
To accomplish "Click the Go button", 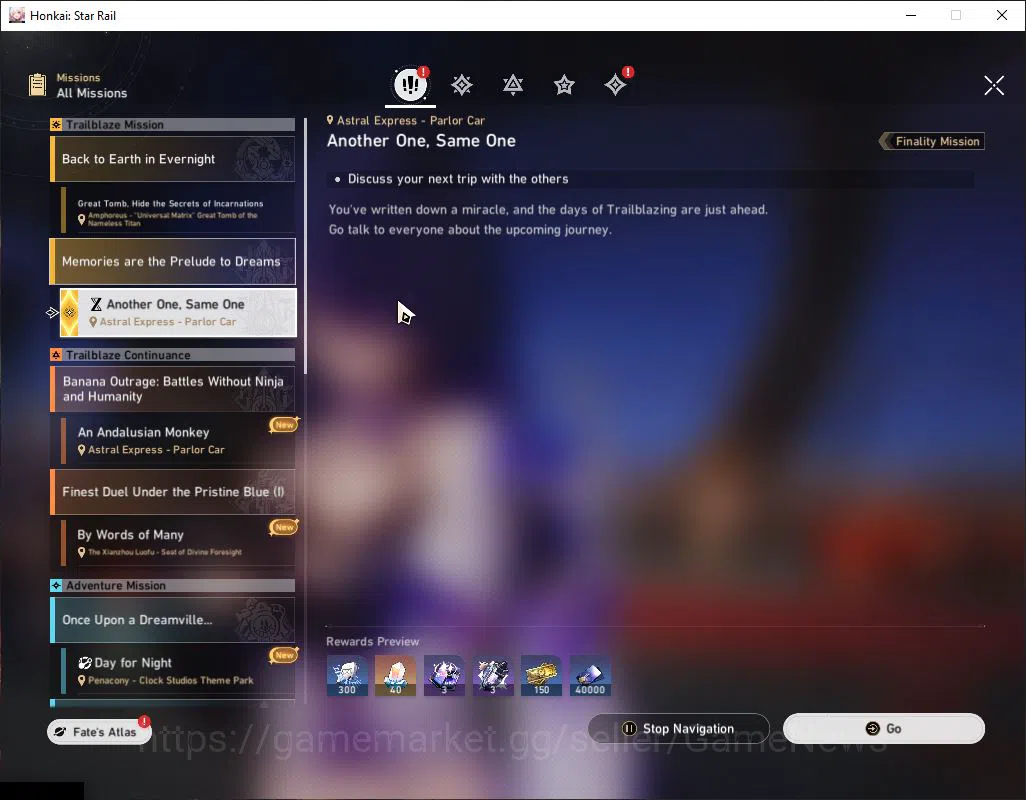I will click(883, 729).
